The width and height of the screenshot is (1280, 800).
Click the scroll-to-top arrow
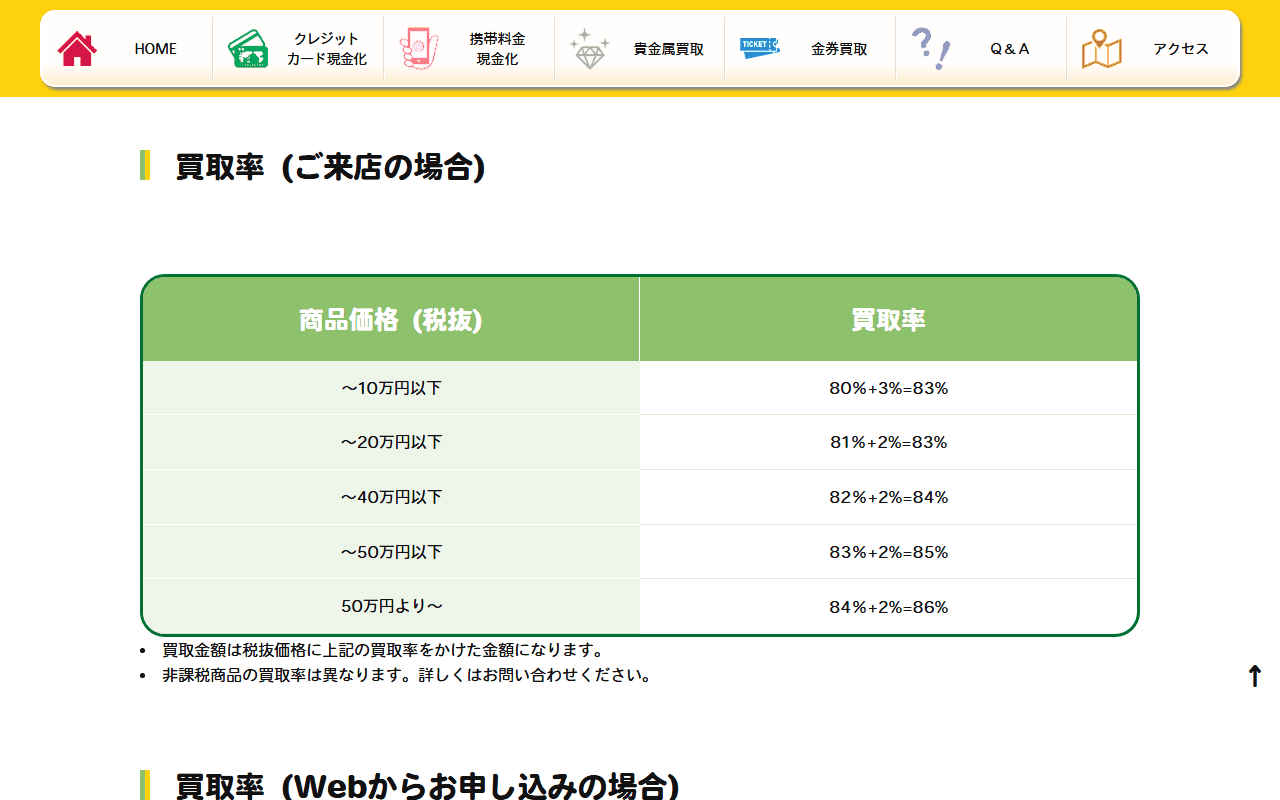[x=1255, y=676]
